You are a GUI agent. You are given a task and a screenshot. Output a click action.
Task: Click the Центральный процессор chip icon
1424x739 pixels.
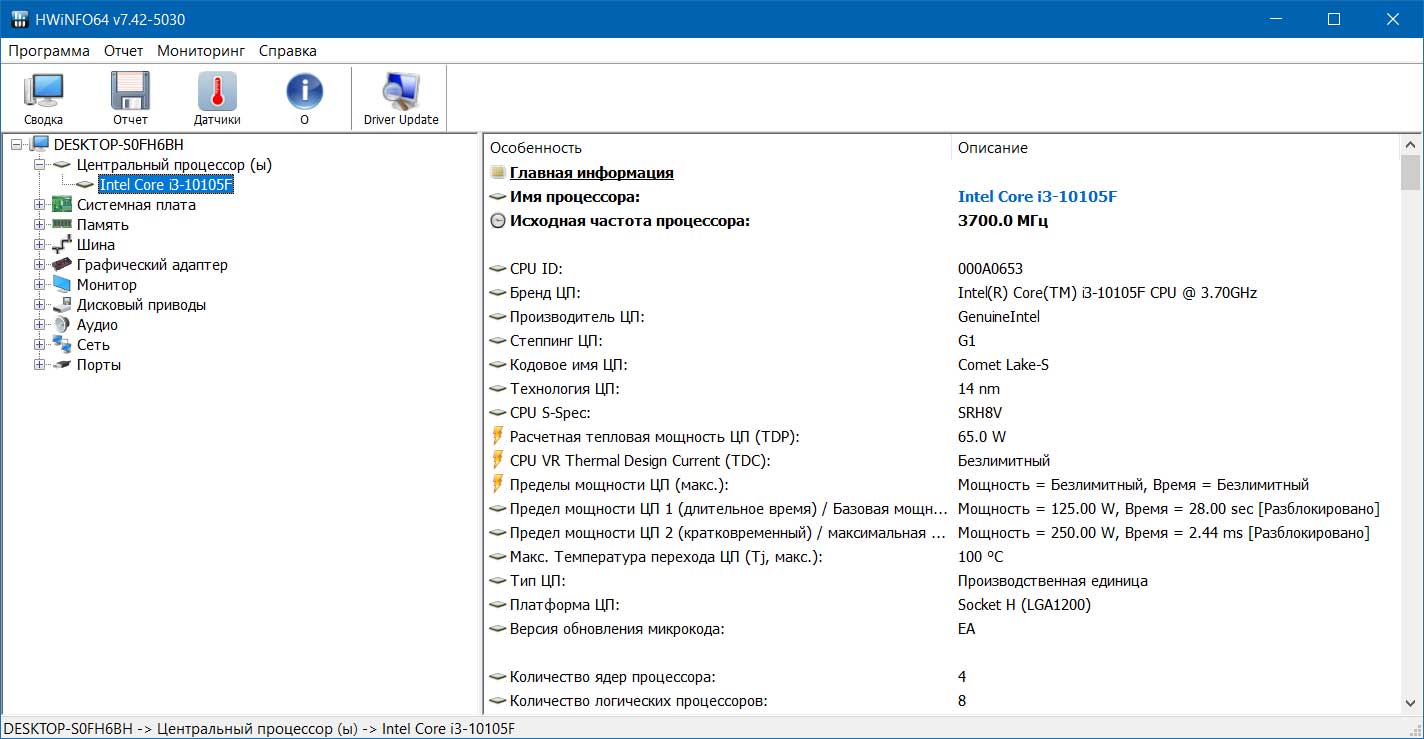(x=62, y=165)
